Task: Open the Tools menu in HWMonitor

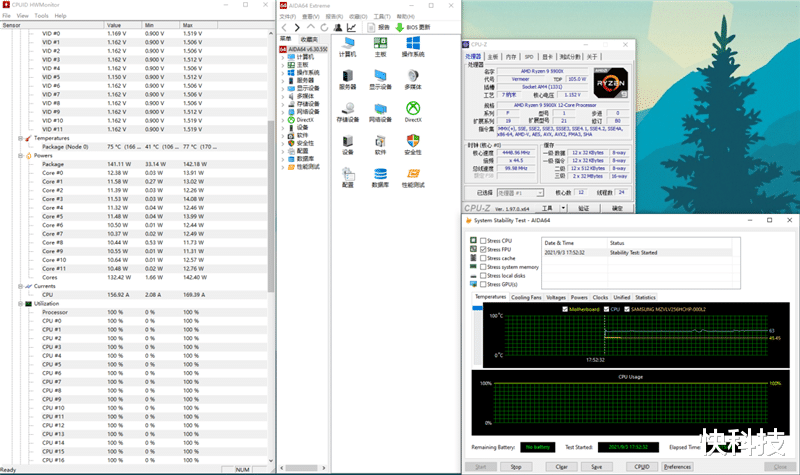Action: [x=41, y=16]
